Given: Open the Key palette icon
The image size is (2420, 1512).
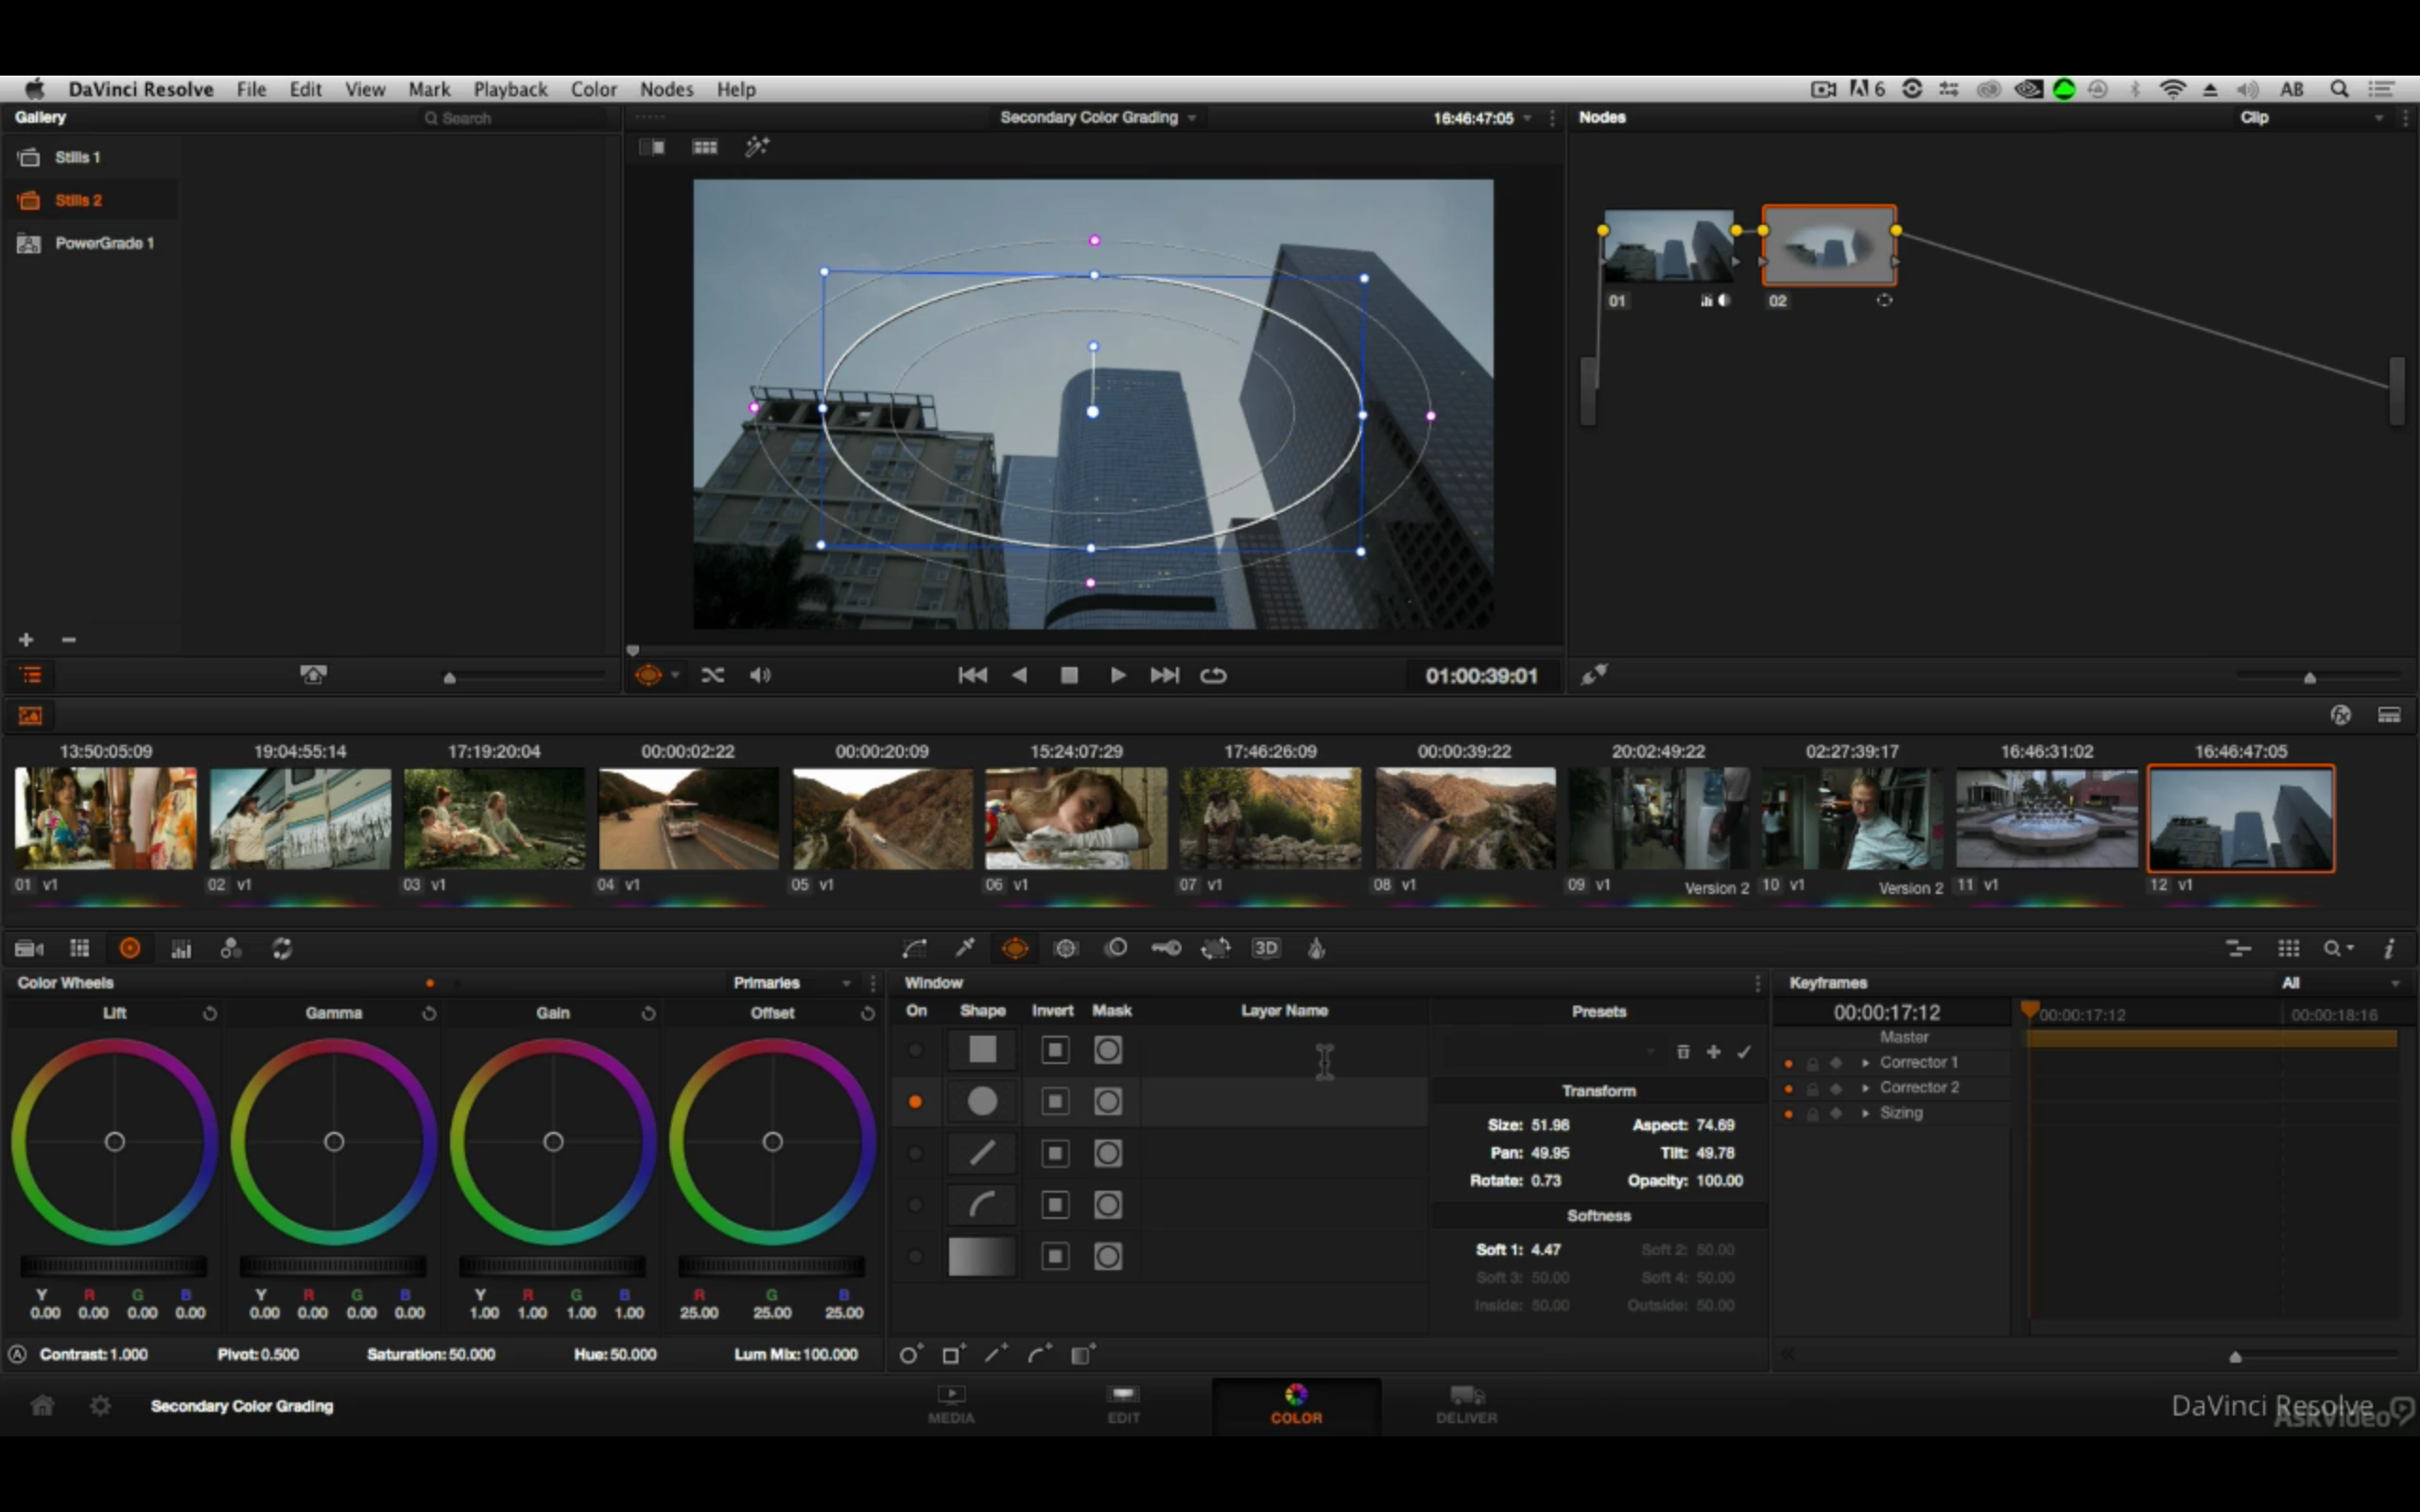Looking at the screenshot, I should (x=1166, y=948).
